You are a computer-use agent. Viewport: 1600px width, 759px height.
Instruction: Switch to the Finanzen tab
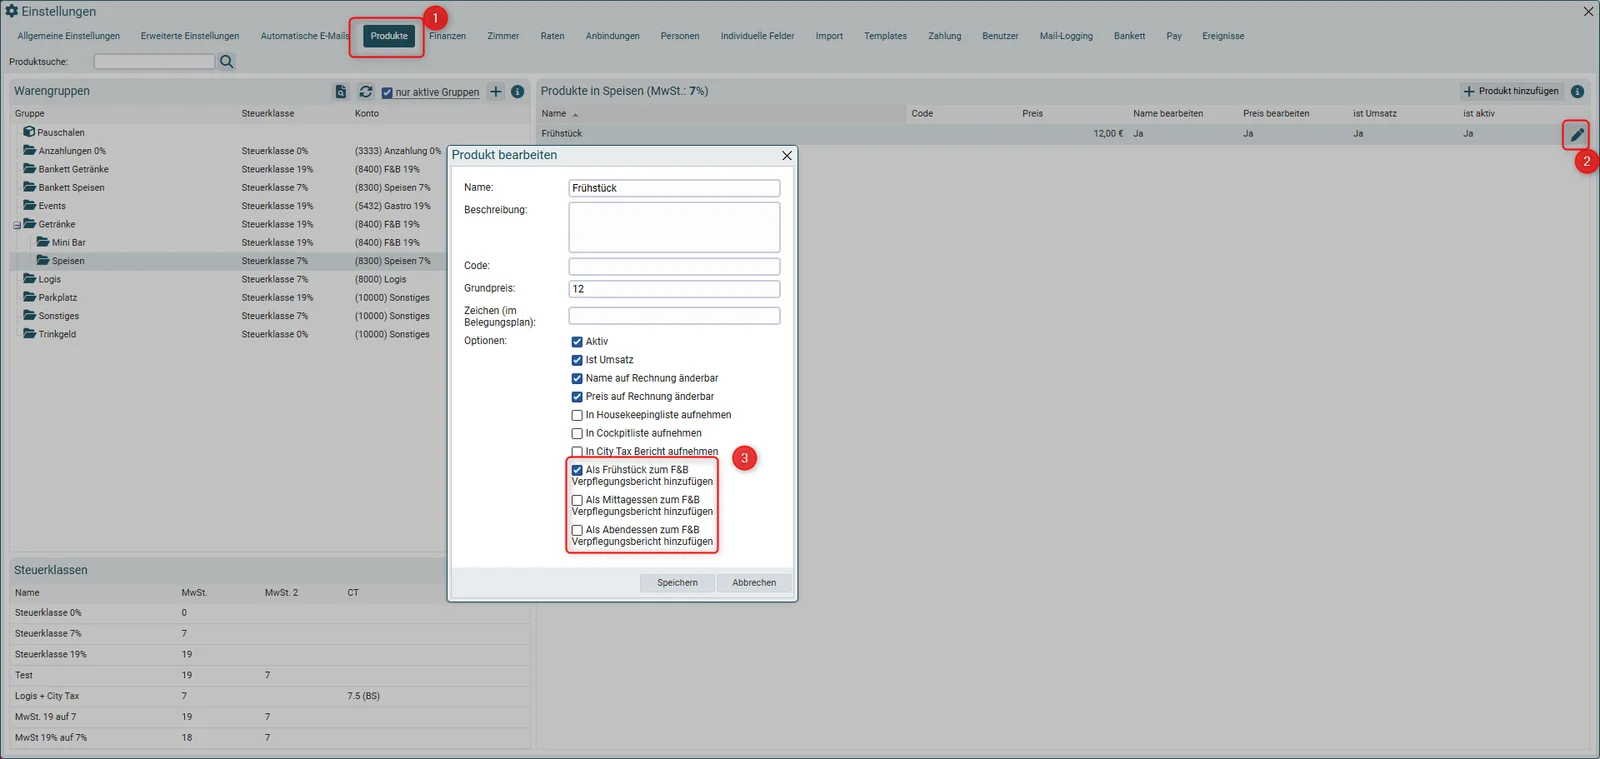pos(447,36)
